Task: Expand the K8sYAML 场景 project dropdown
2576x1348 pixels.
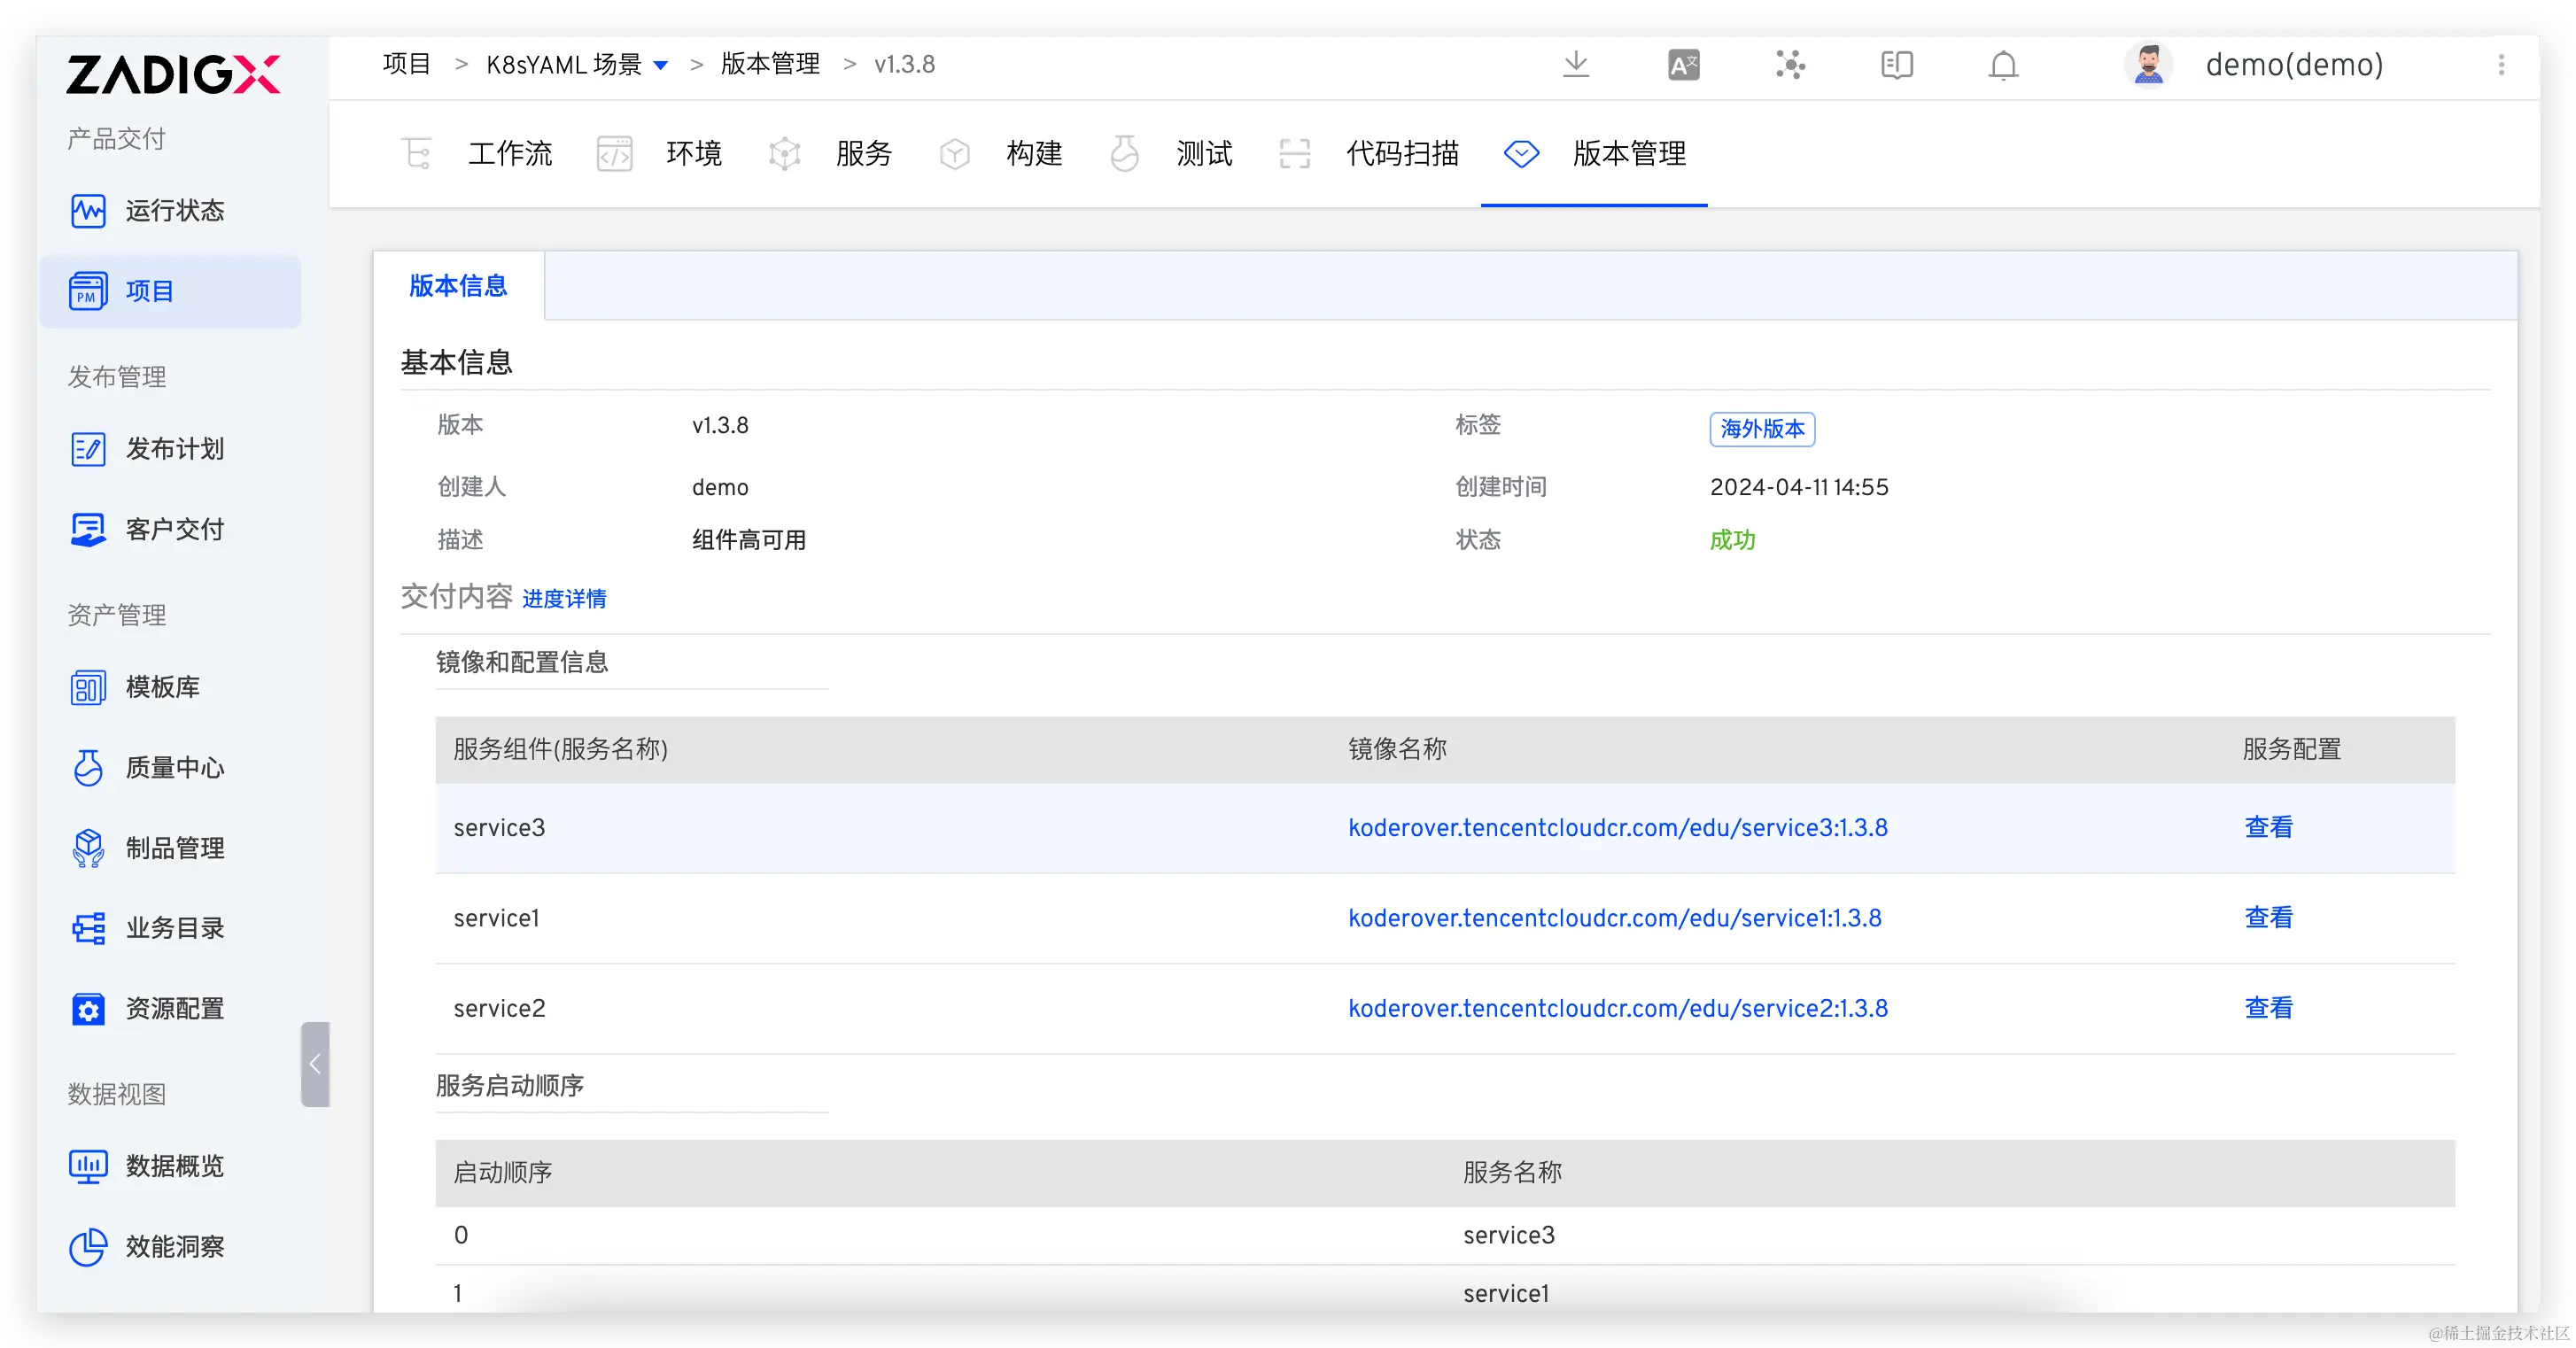Action: [x=660, y=66]
